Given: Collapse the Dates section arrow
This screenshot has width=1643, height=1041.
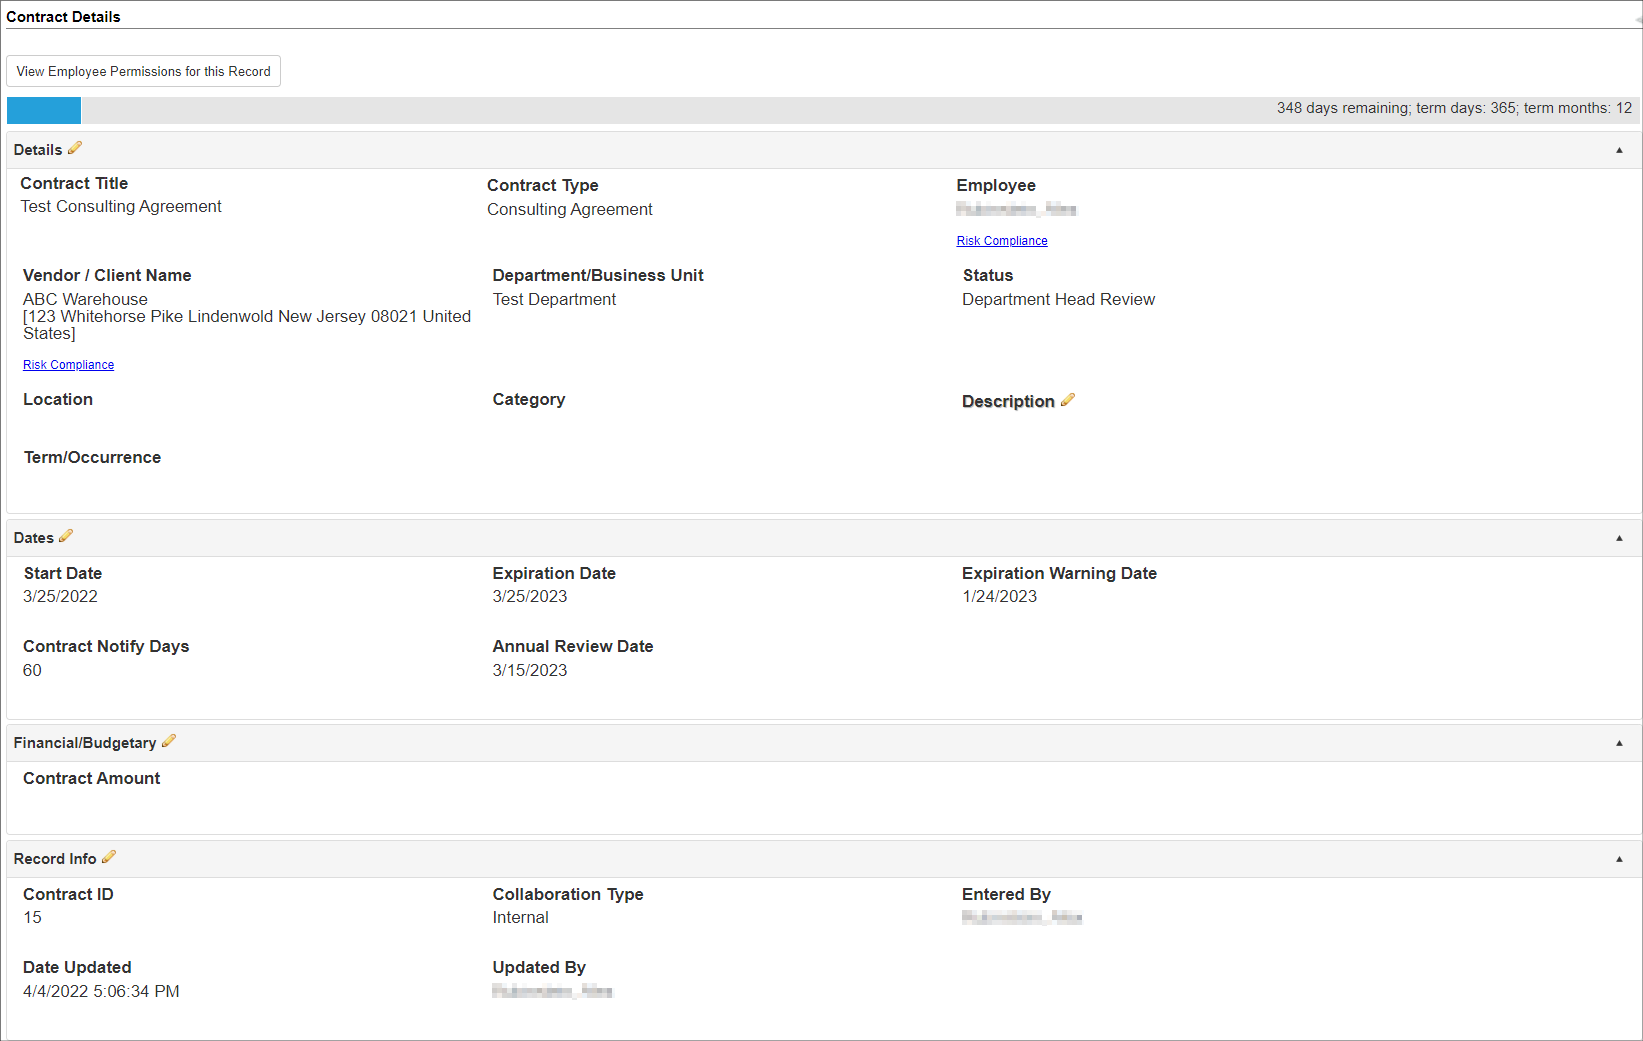Looking at the screenshot, I should (x=1619, y=538).
